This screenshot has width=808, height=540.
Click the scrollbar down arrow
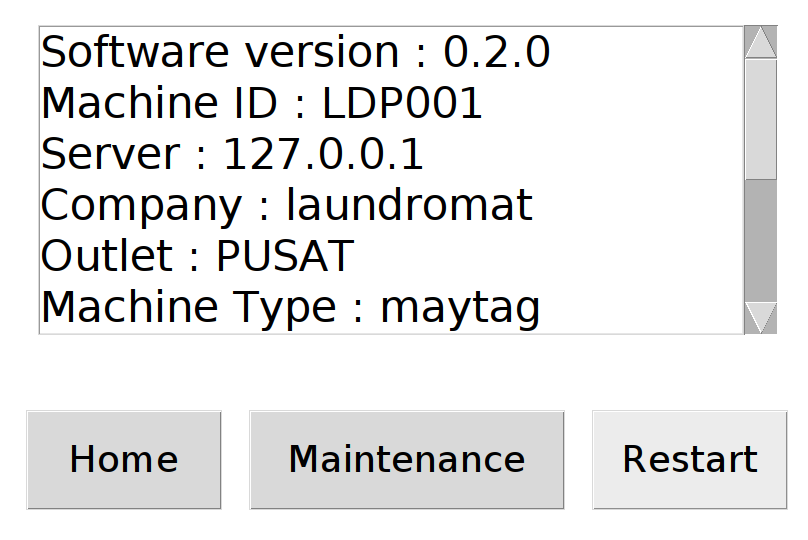(x=761, y=317)
